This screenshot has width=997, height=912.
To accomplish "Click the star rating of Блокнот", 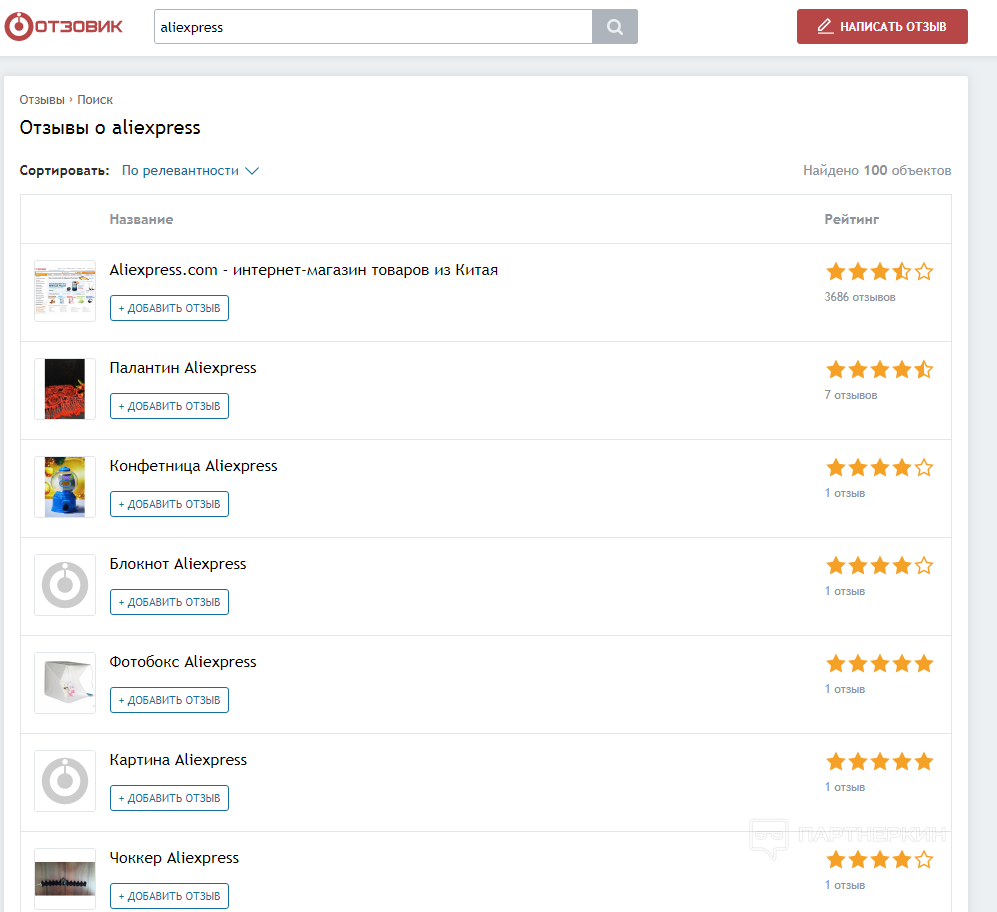I will pyautogui.click(x=879, y=565).
